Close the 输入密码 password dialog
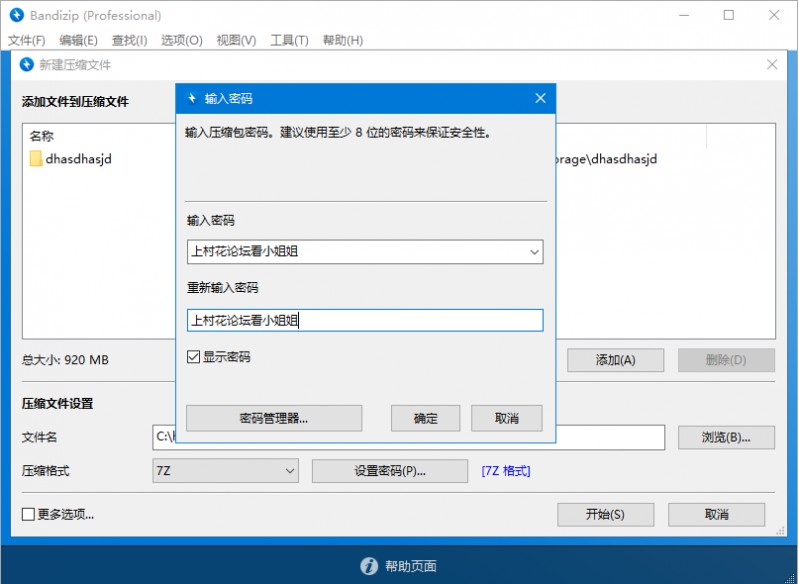The width and height of the screenshot is (799, 584). click(540, 98)
